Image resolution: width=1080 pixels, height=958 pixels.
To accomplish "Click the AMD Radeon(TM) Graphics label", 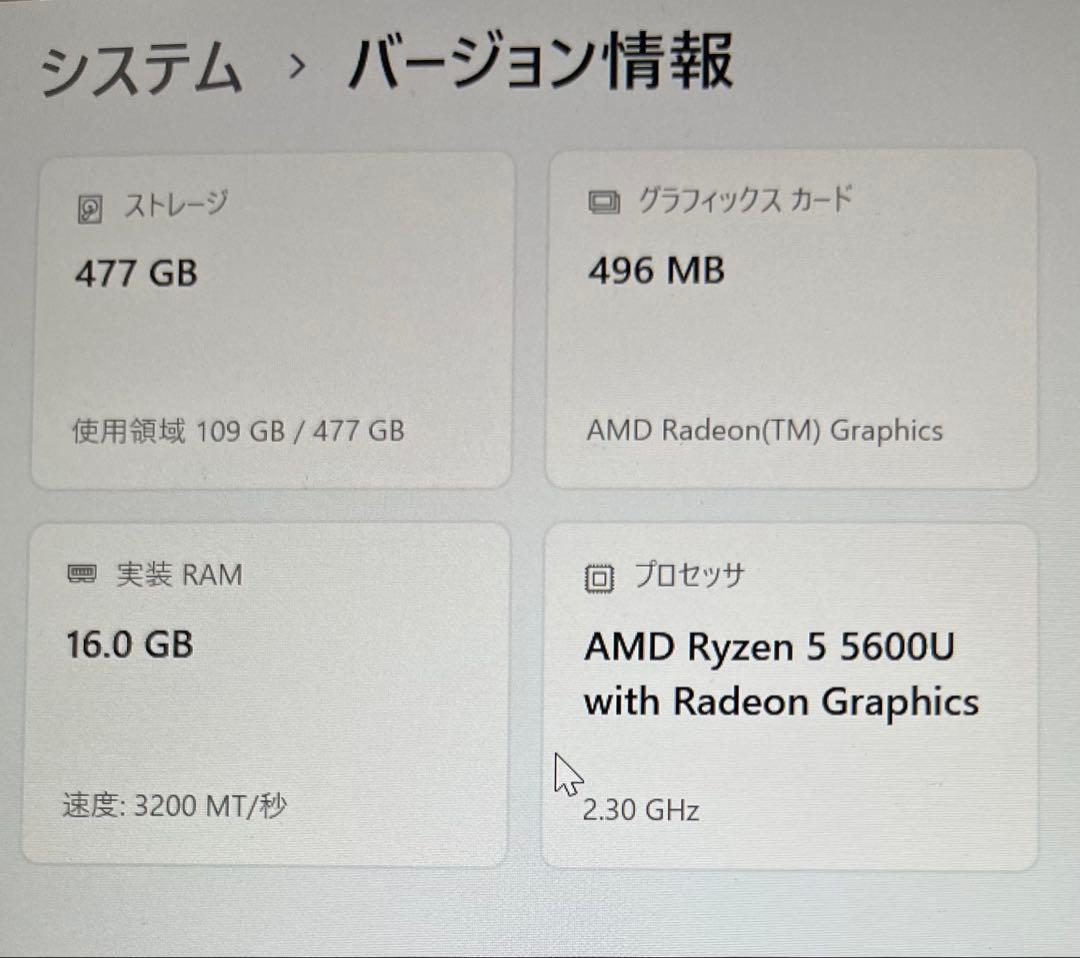I will tap(763, 430).
